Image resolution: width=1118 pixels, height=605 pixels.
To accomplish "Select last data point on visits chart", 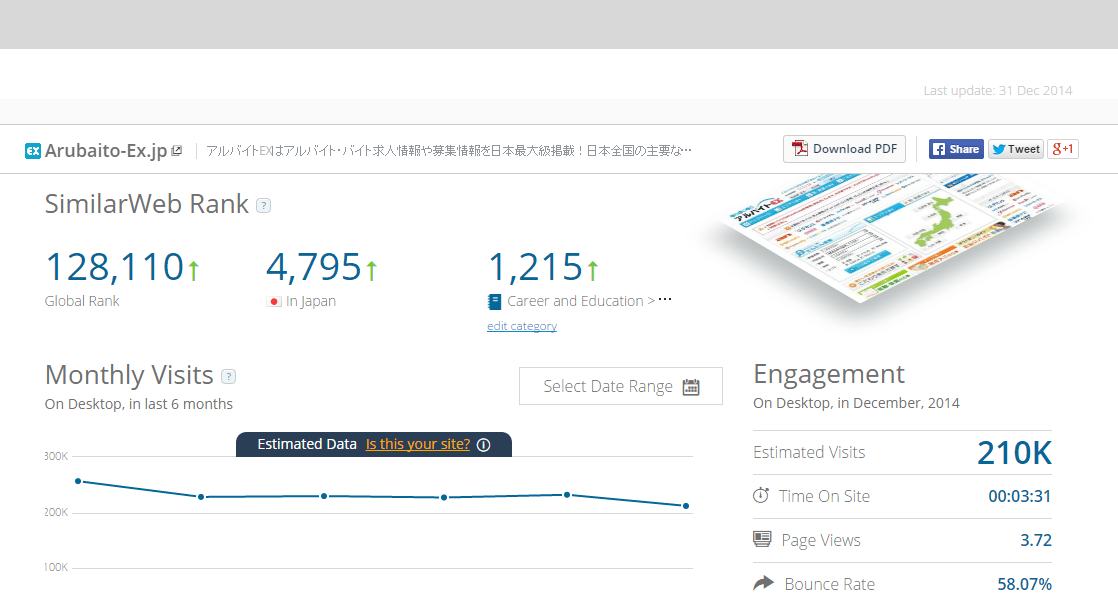I will (686, 506).
